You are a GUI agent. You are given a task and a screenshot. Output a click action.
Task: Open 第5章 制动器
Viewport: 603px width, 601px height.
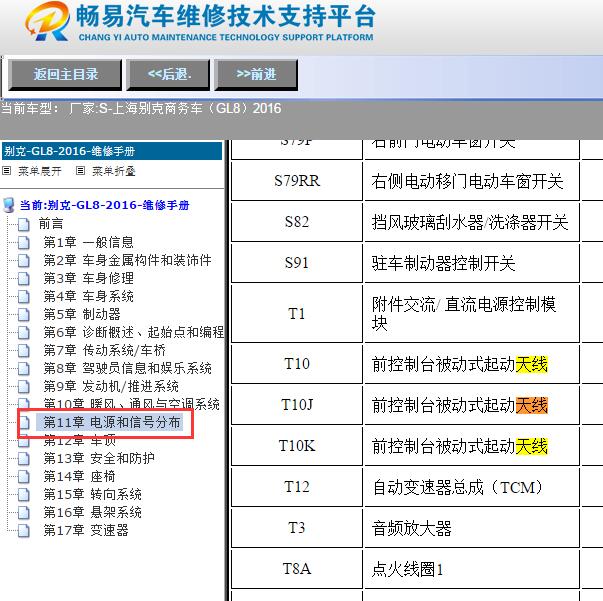(82, 315)
